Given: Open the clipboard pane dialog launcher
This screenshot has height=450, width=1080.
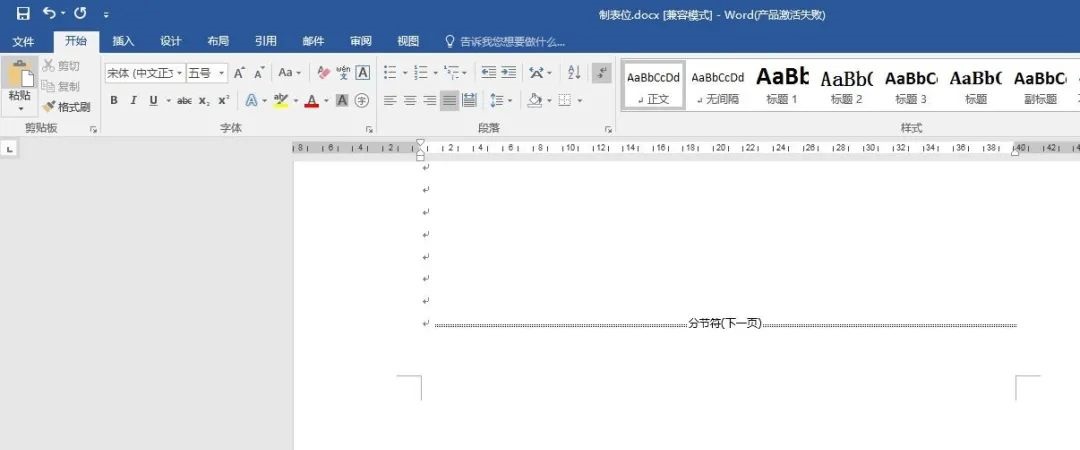Looking at the screenshot, I should click(x=93, y=130).
